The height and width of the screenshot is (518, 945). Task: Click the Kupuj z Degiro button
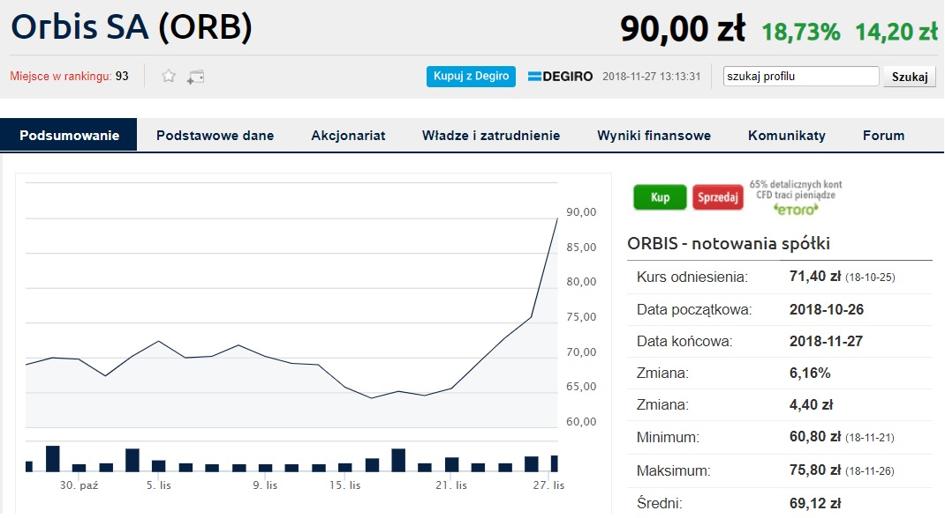click(471, 76)
